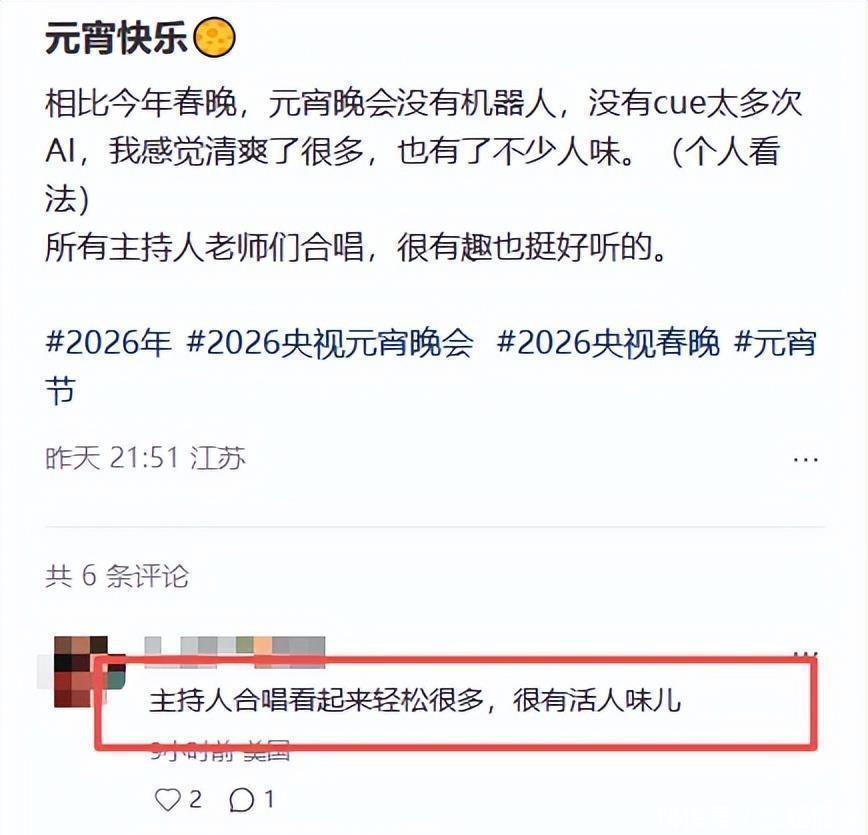868x835 pixels.
Task: Open the #元宵节 hashtag
Action: click(775, 342)
